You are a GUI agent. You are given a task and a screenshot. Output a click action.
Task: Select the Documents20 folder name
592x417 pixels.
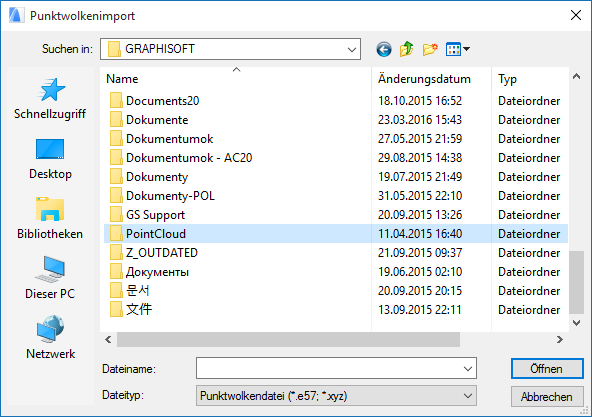tap(162, 101)
